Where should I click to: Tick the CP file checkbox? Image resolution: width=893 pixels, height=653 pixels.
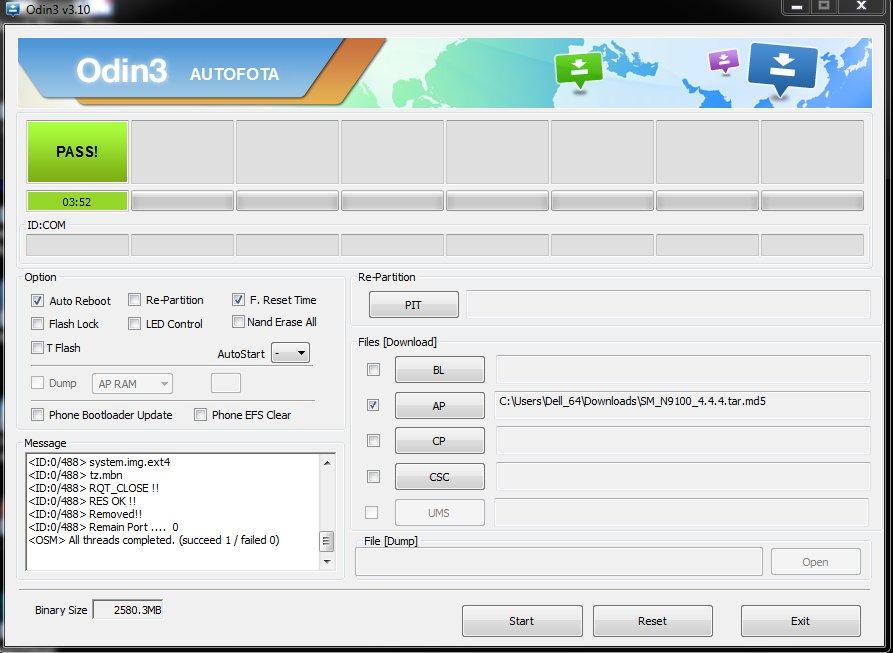(374, 440)
